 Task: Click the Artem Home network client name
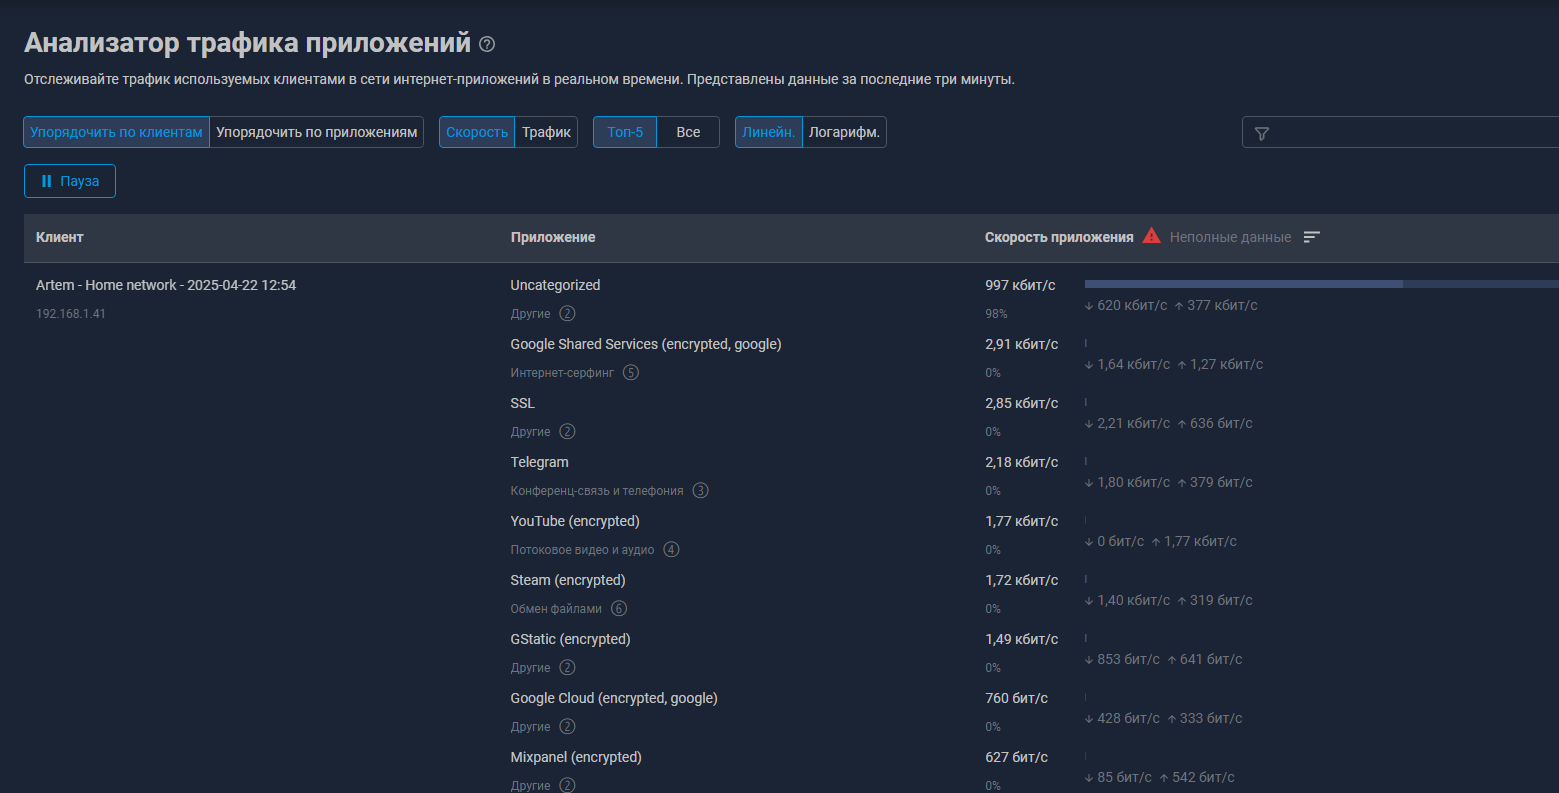(166, 285)
